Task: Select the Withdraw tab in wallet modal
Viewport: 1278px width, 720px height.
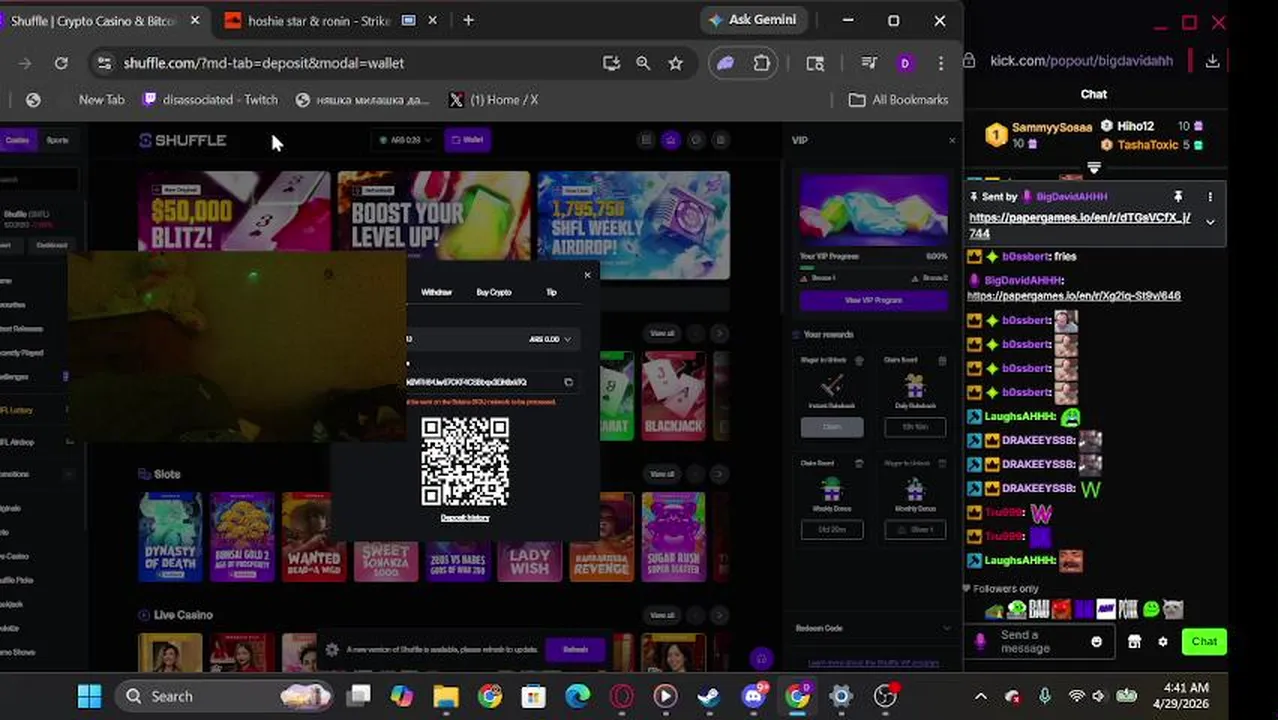Action: (436, 292)
